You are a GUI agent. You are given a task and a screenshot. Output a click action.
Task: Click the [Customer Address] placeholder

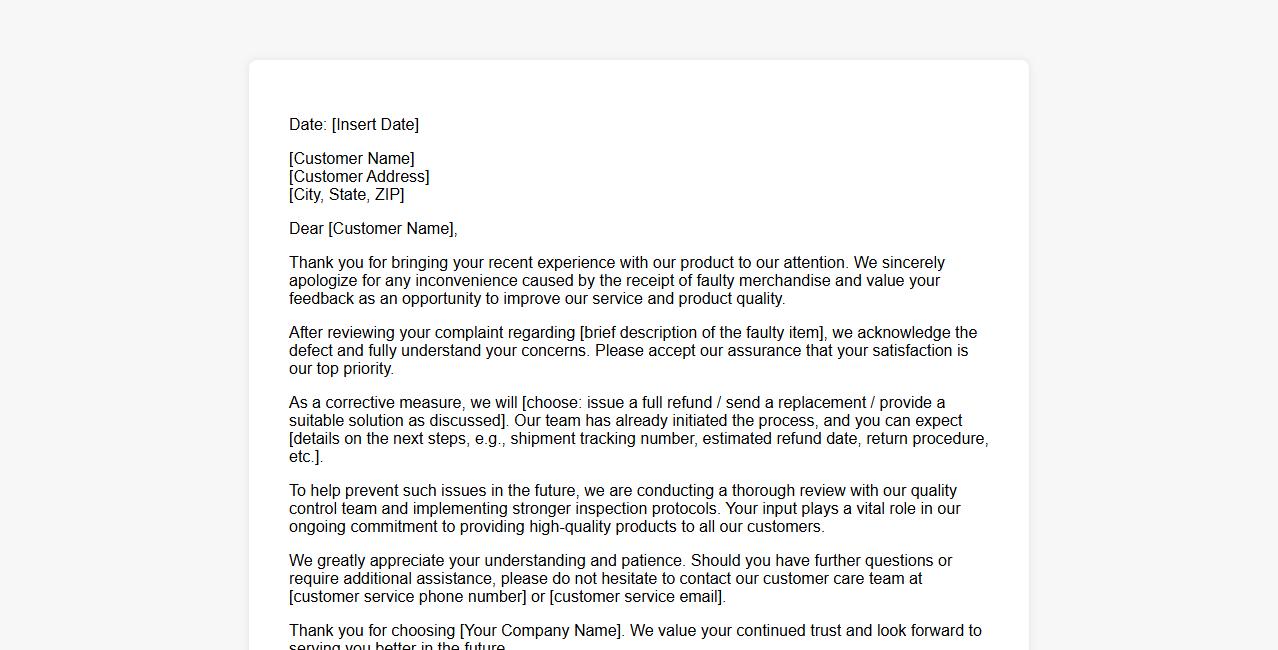point(359,177)
